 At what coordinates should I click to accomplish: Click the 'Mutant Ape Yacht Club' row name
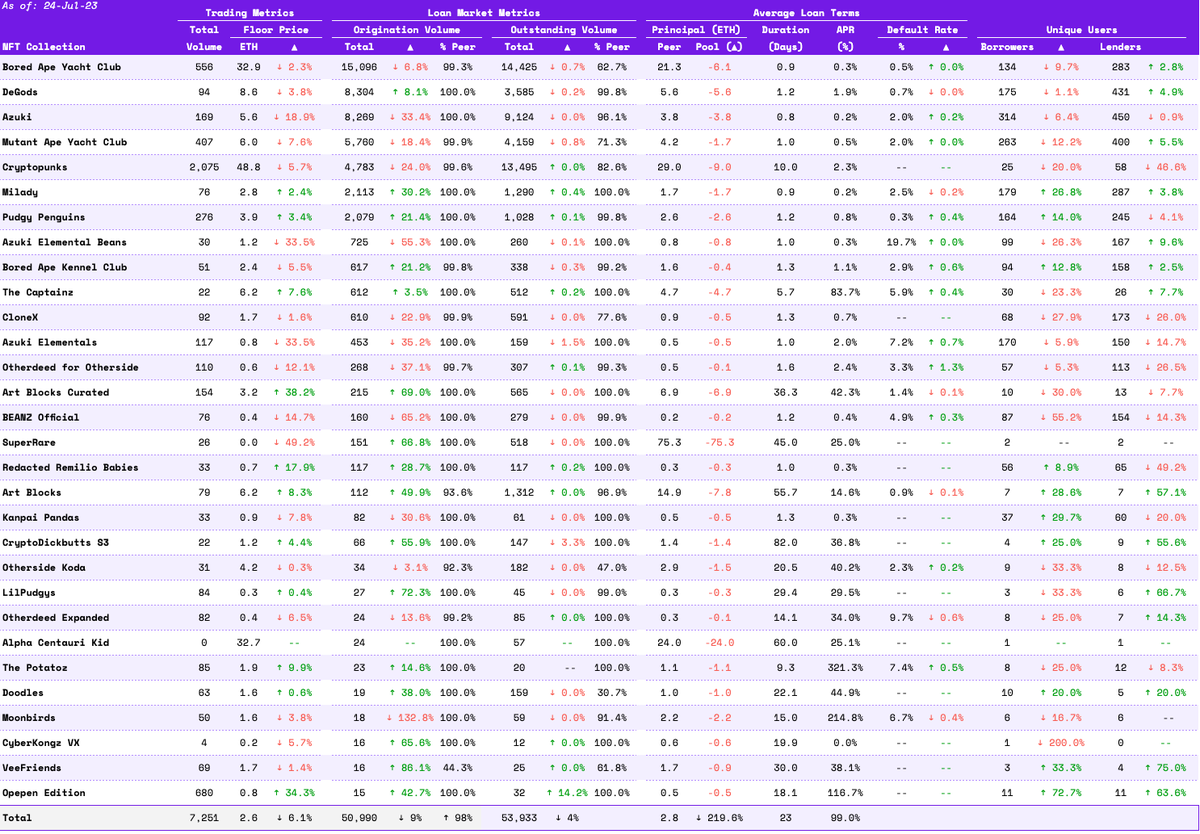[x=65, y=142]
